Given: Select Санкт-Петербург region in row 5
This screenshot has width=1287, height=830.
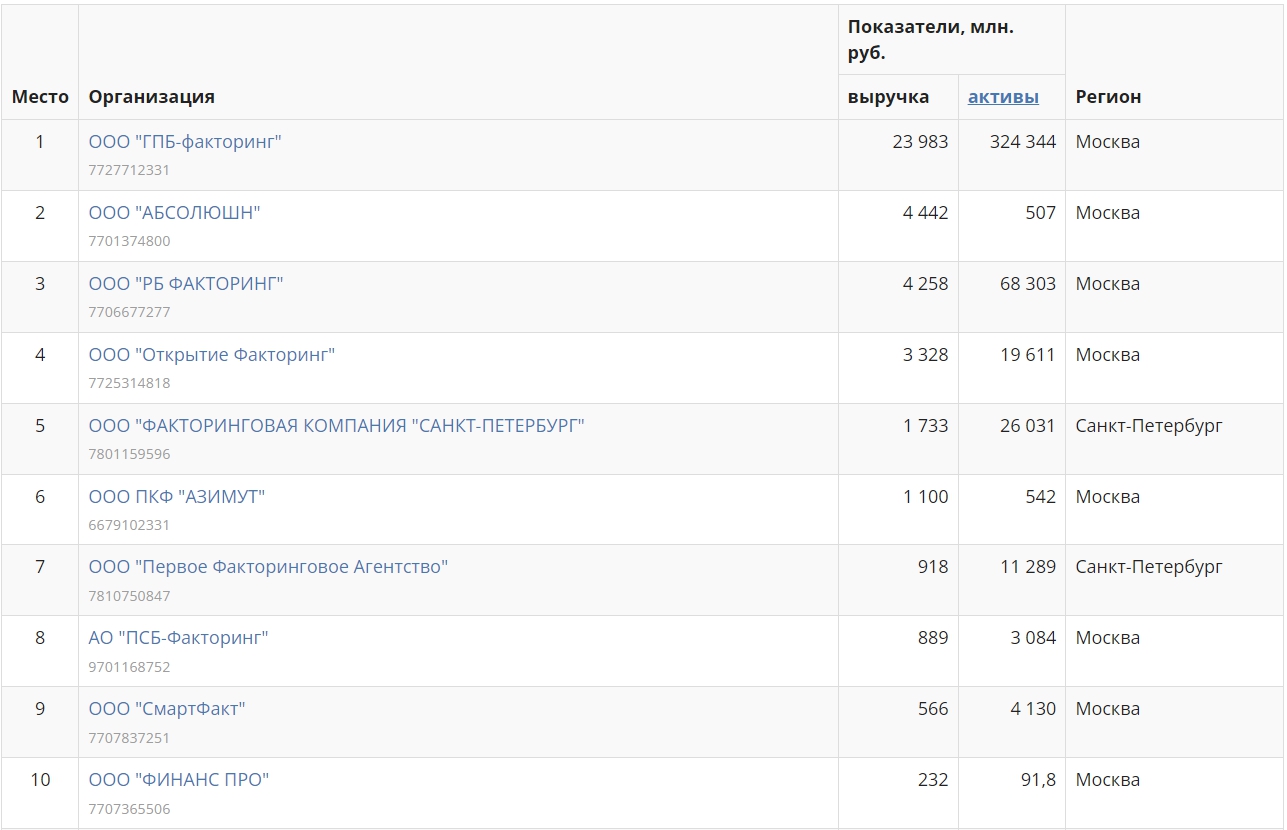Looking at the screenshot, I should pyautogui.click(x=1149, y=426).
